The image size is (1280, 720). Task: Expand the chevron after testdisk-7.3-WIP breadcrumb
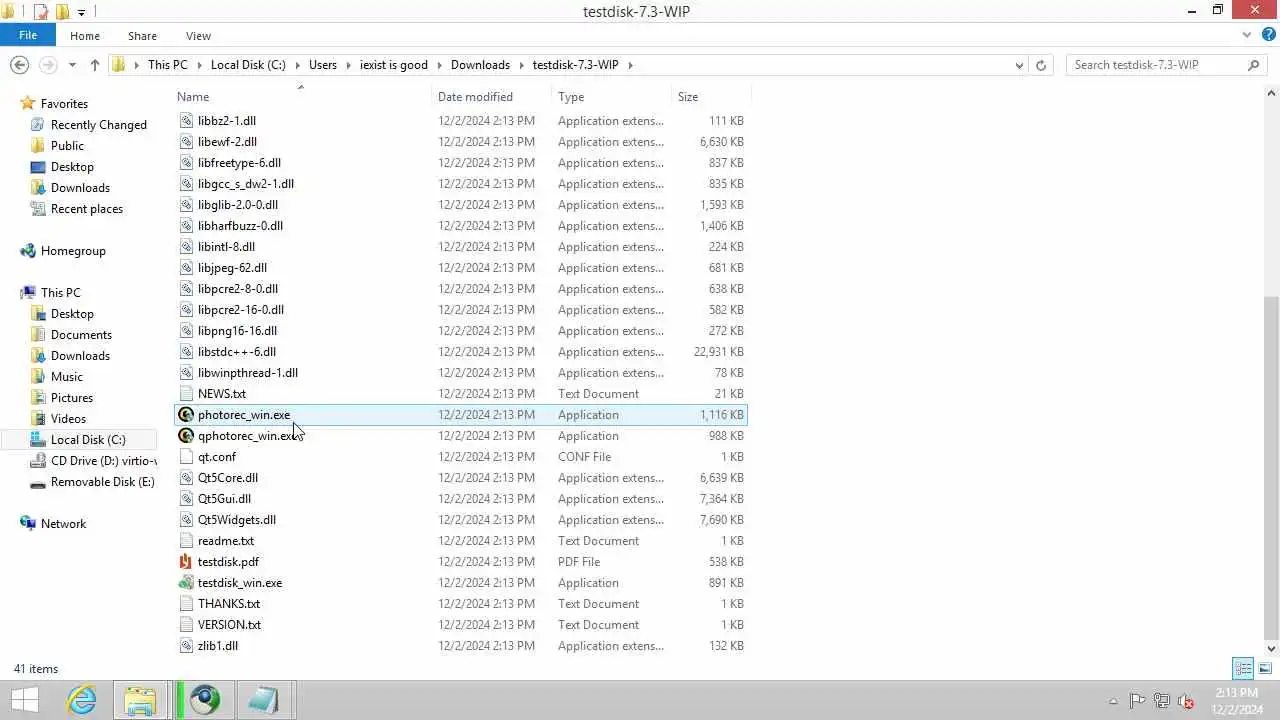630,65
